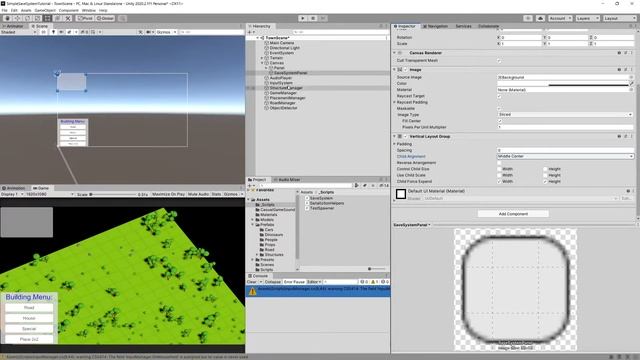640x360 pixels.
Task: Switch to the Navigation tab
Action: coord(435,26)
